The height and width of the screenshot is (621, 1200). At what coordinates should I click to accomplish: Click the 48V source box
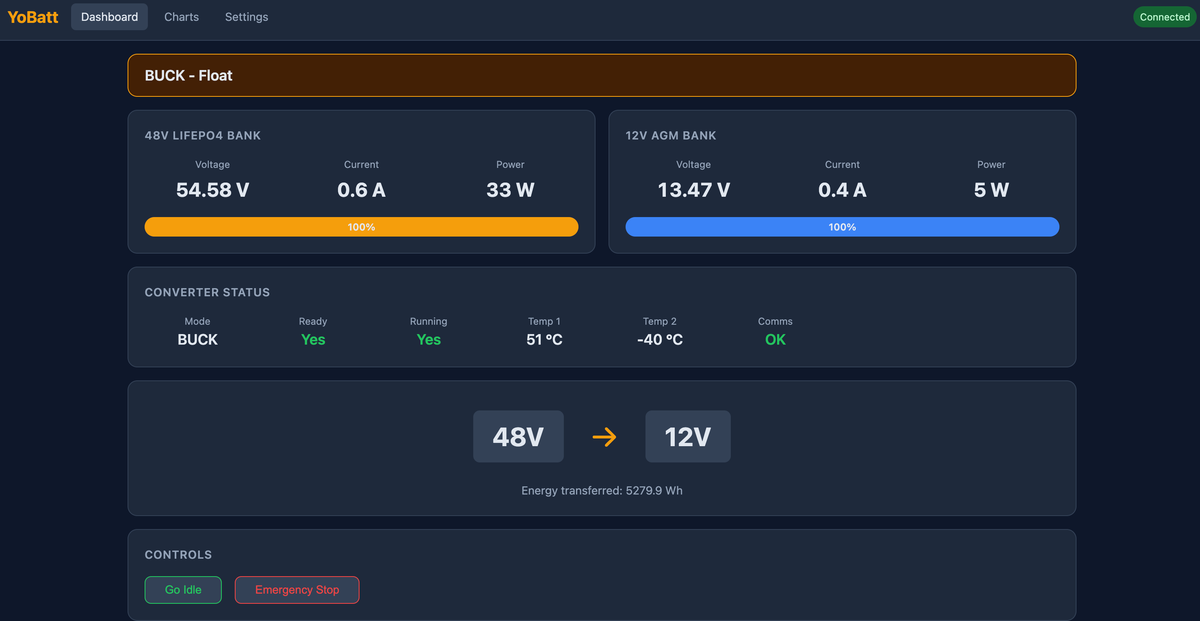[x=518, y=437]
